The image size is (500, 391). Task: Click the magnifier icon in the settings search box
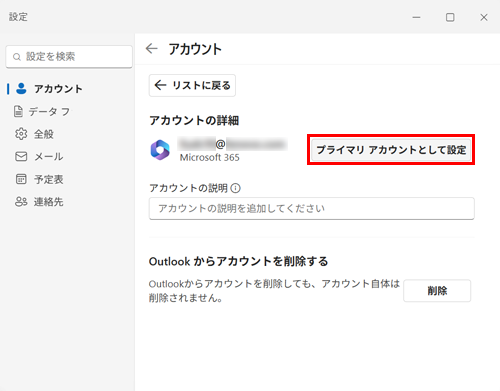[17, 57]
